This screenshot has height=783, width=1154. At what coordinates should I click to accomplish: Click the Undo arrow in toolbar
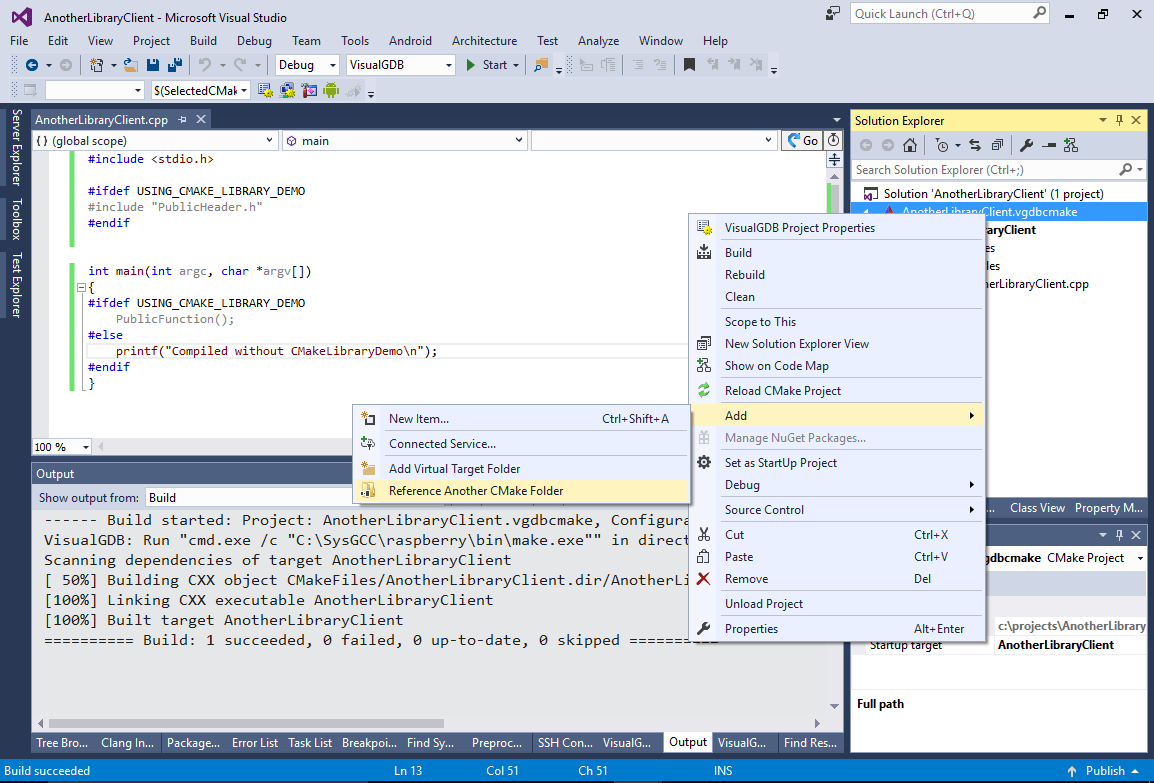point(205,65)
